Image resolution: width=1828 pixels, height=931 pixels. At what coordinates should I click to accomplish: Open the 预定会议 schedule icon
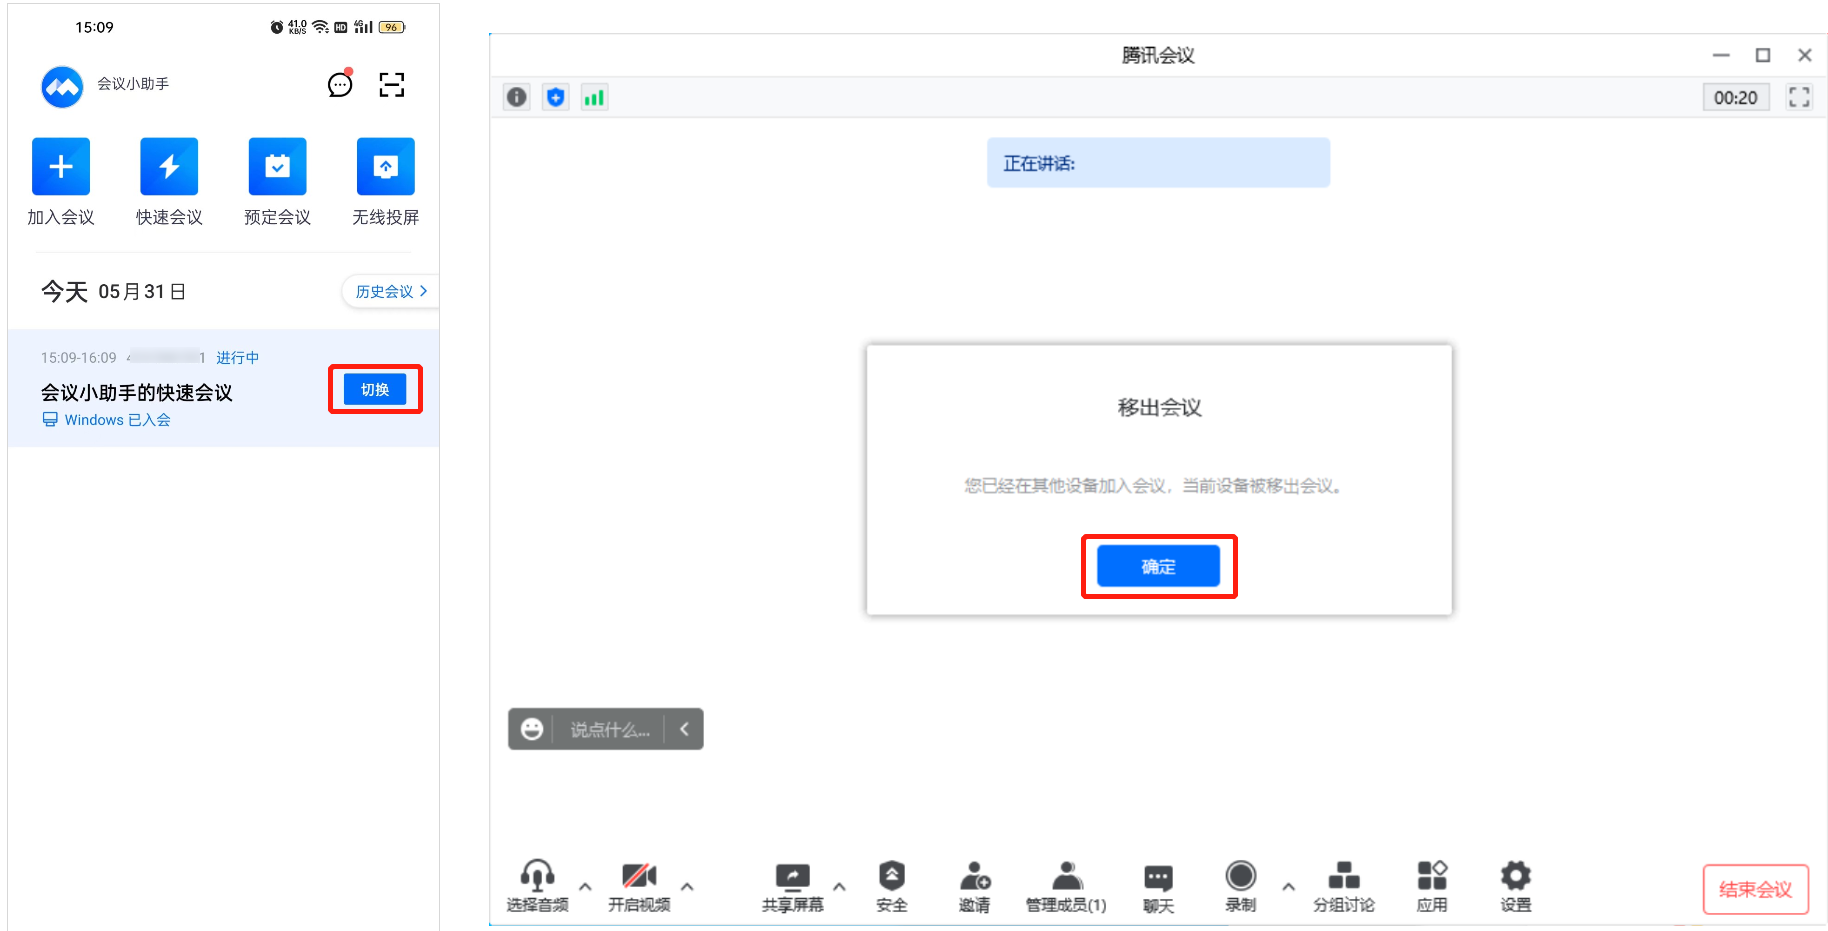[277, 166]
